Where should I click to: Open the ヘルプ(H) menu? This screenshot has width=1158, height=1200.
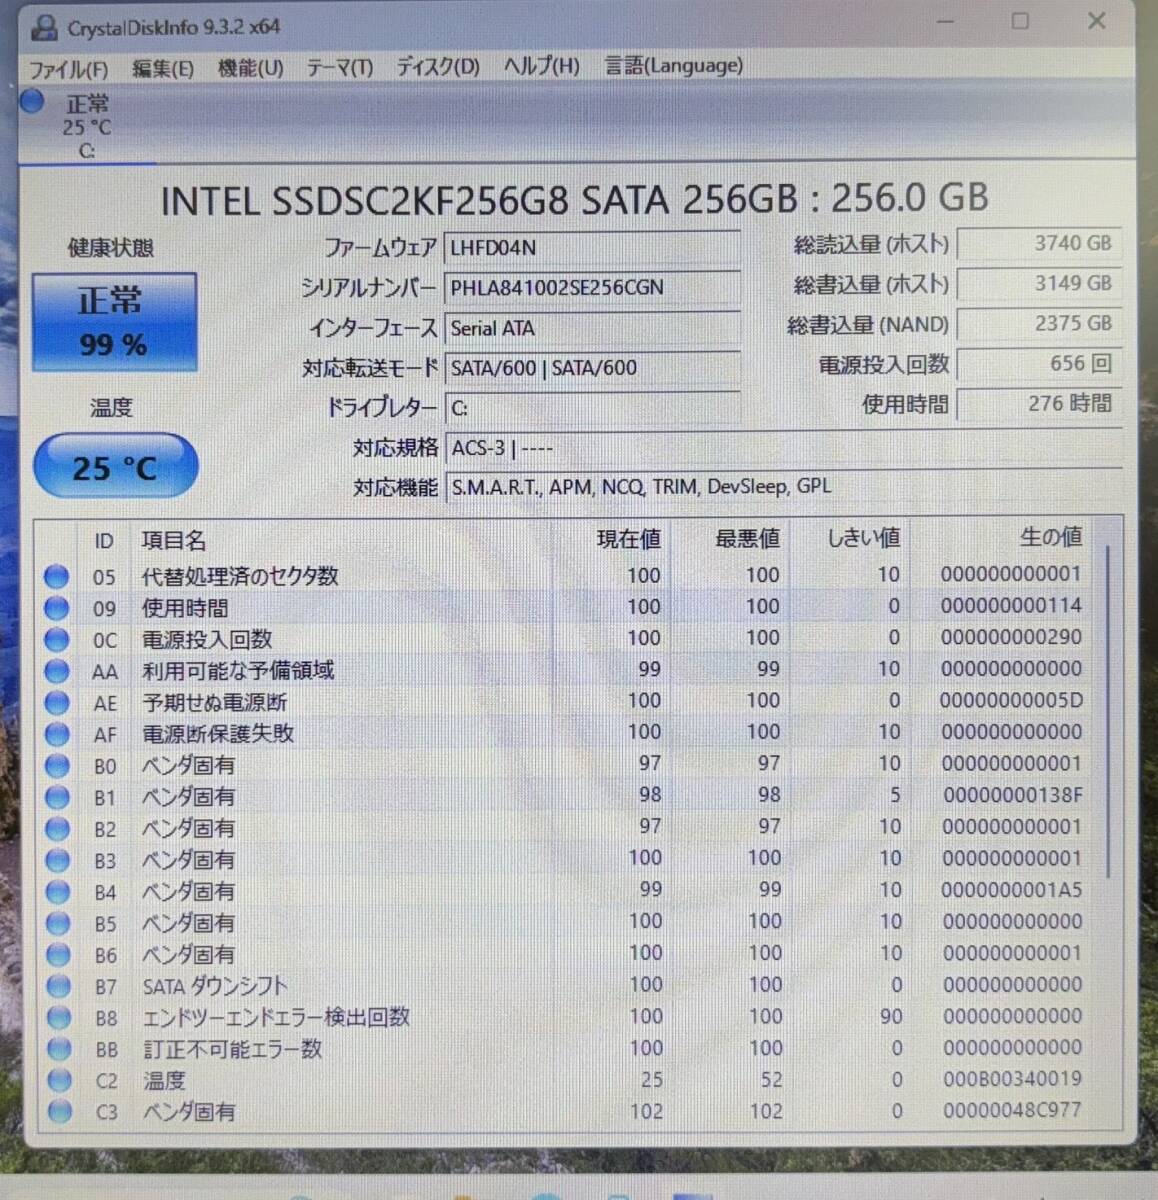point(541,66)
